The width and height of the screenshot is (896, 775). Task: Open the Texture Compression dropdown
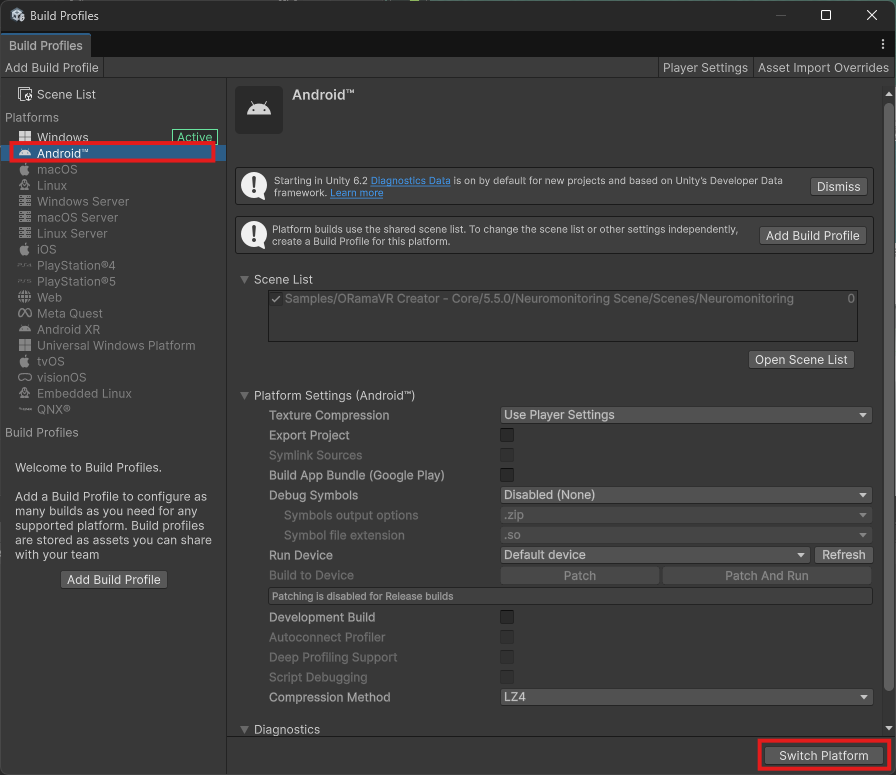coord(686,415)
